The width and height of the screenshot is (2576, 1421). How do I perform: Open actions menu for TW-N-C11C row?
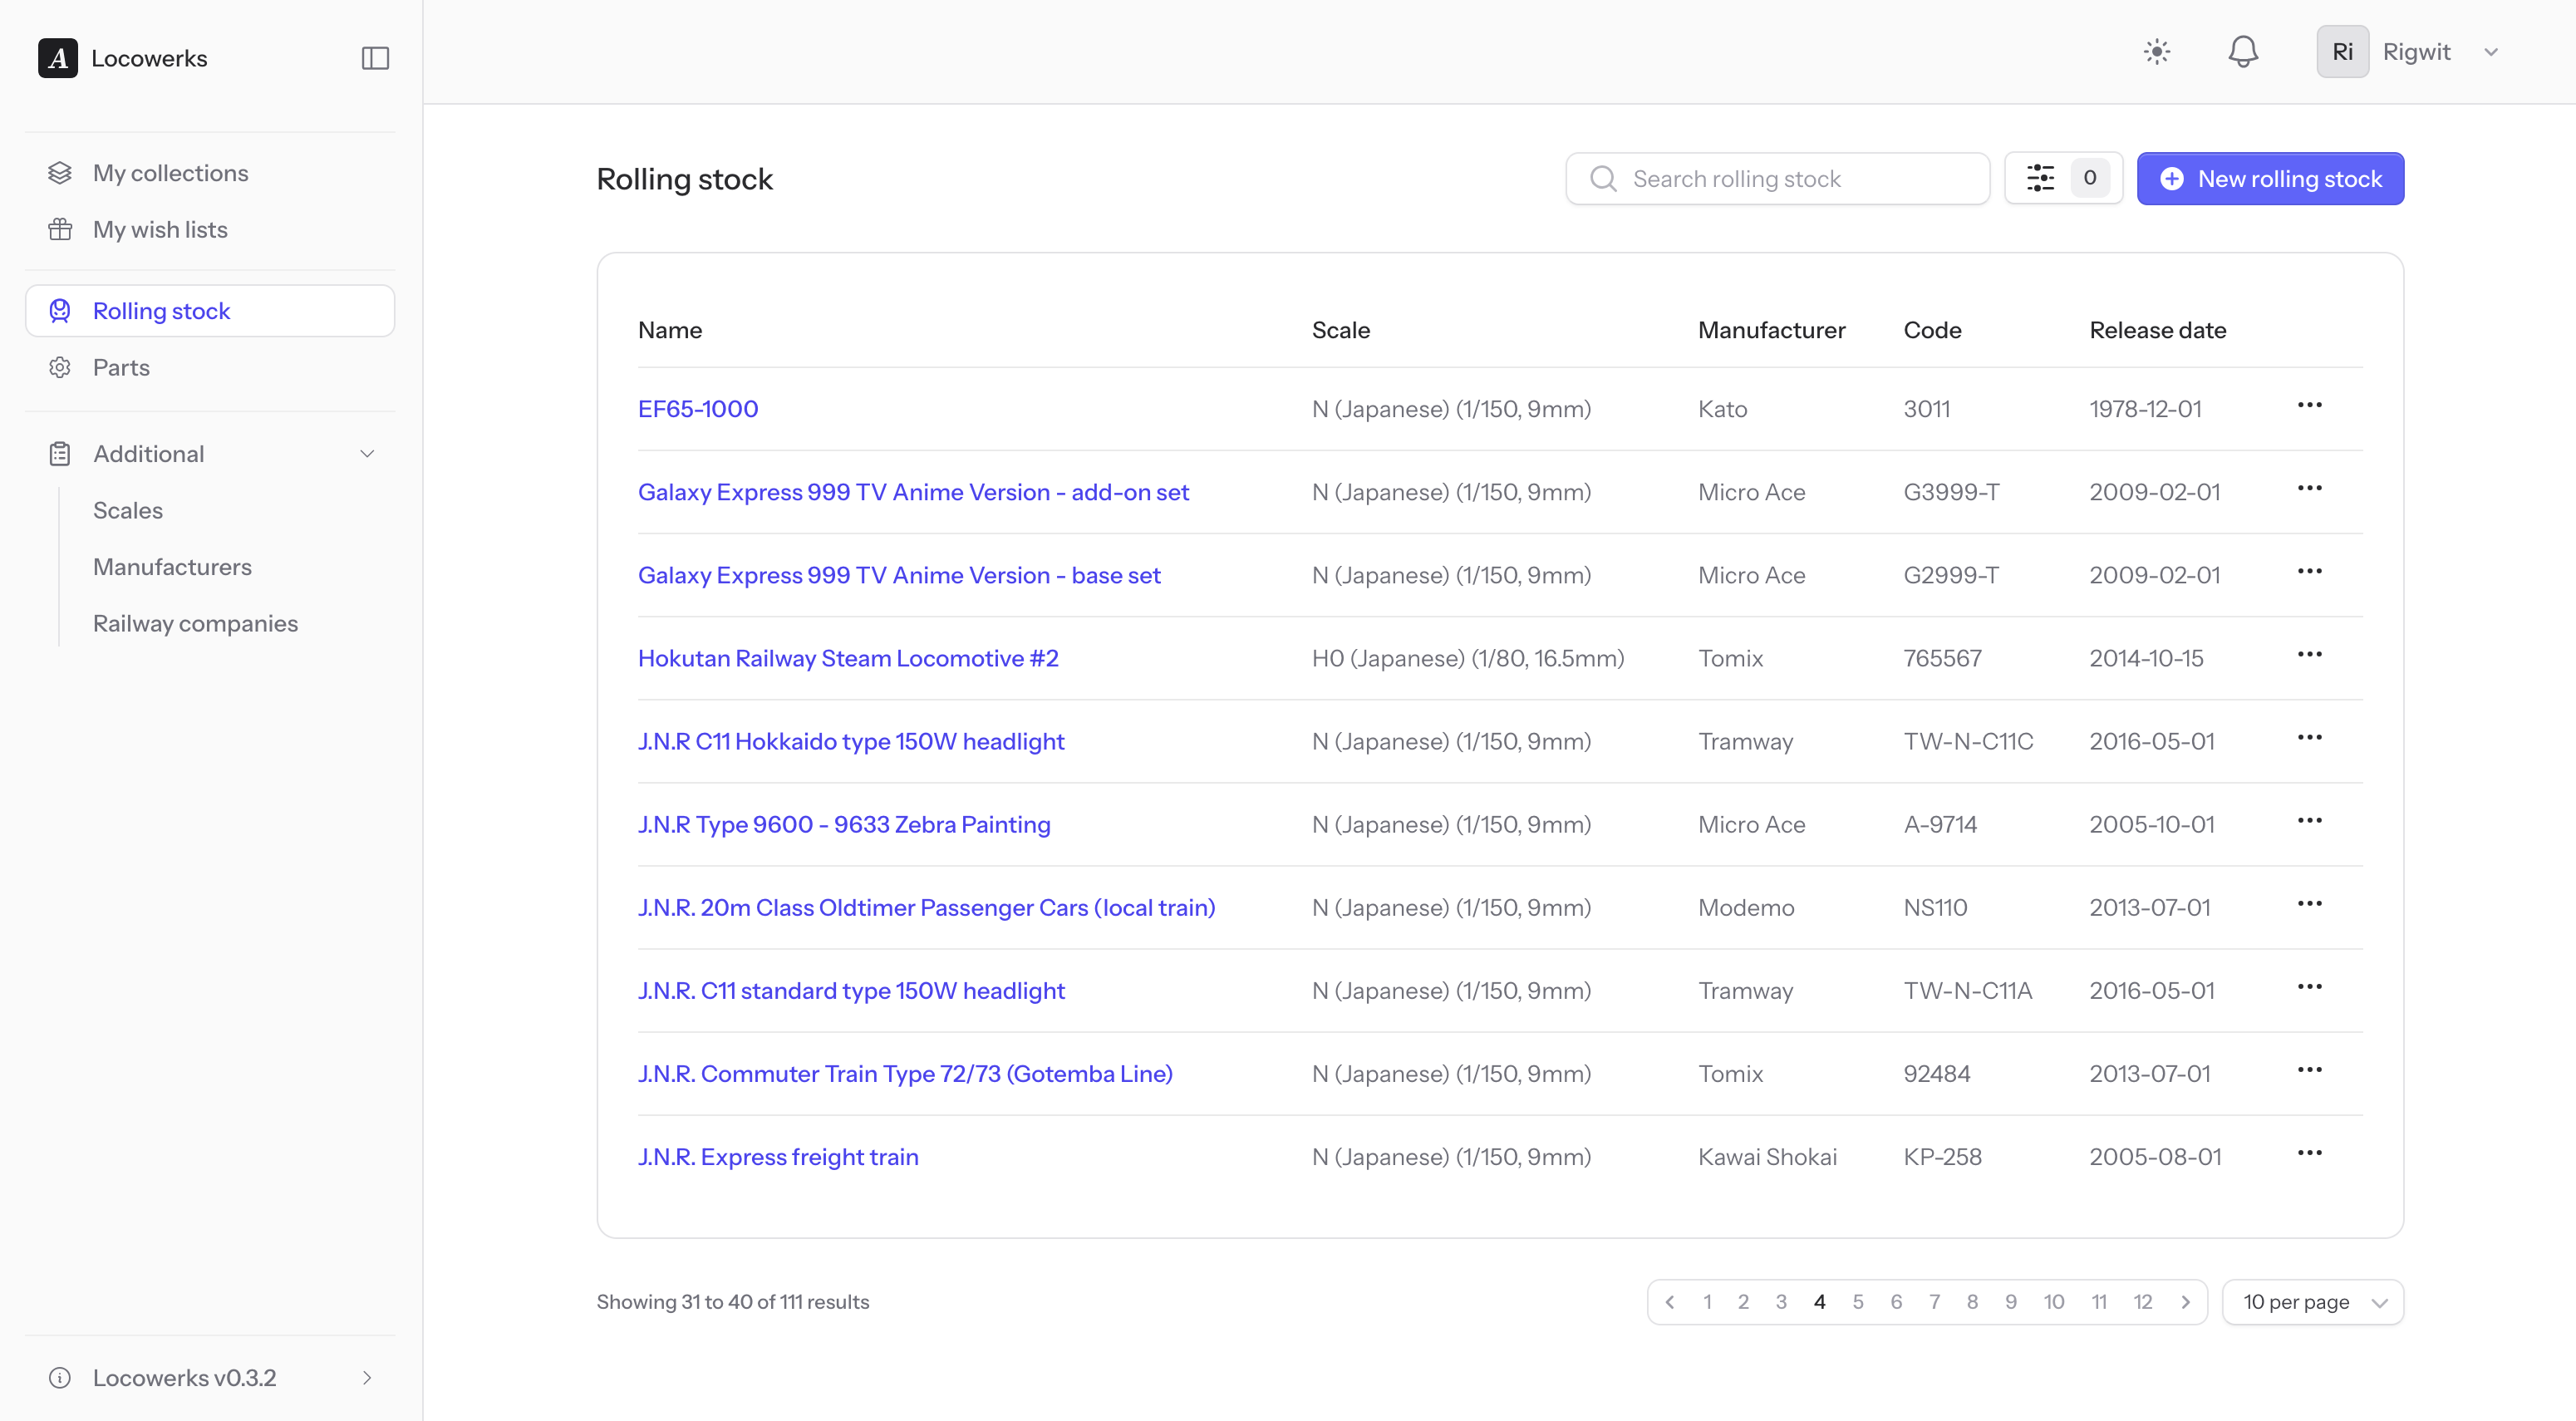(2309, 737)
